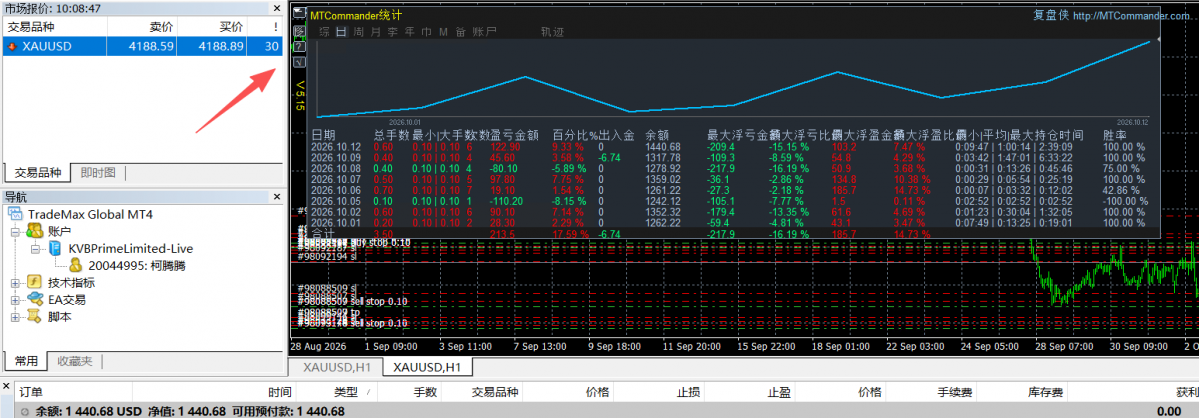Select TradeMax Global MT4 tree root
This screenshot has height=418, width=1199.
tap(90, 215)
